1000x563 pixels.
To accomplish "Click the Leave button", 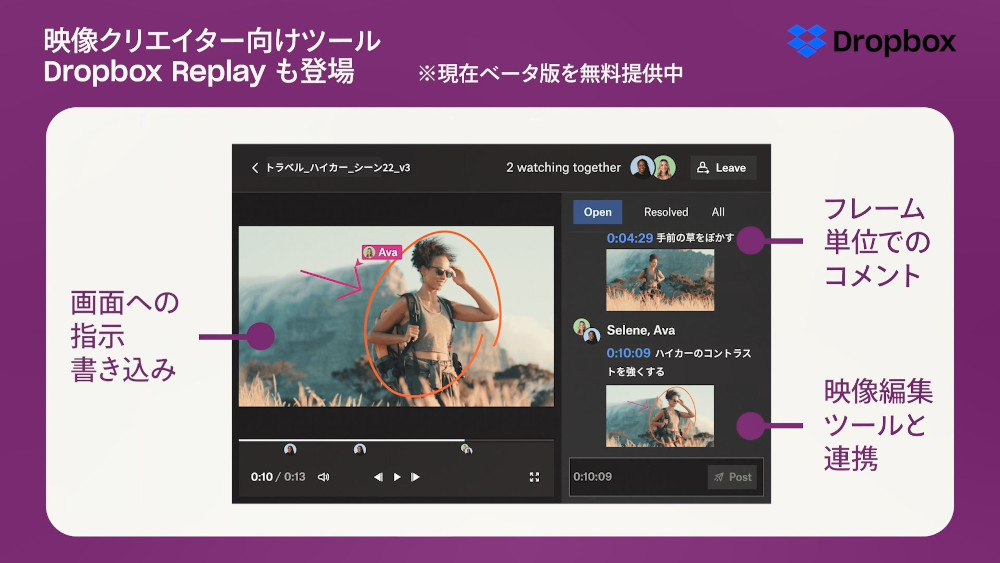I will point(723,168).
